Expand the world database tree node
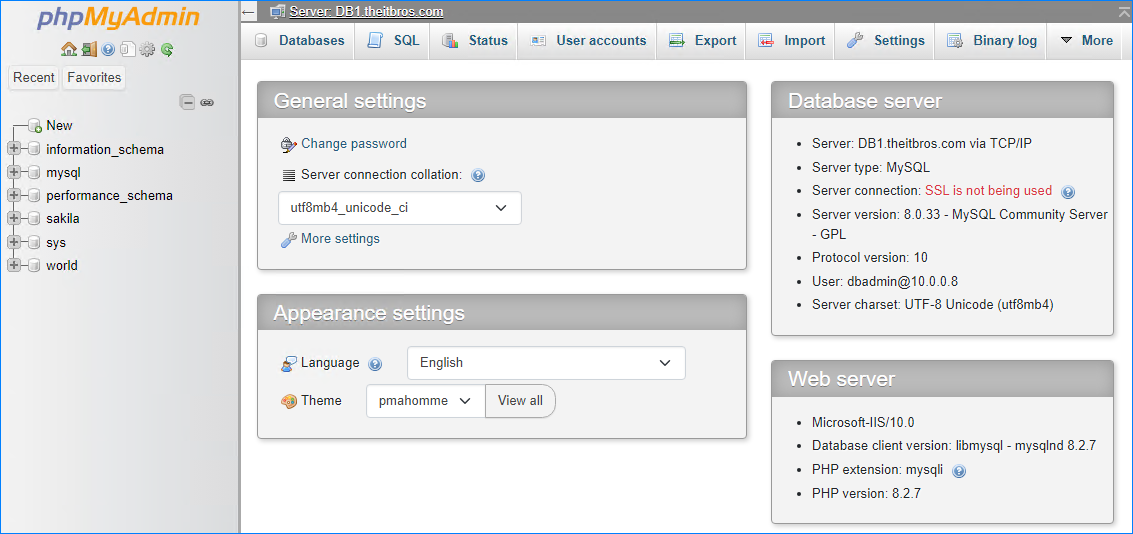Viewport: 1133px width, 534px height. (14, 265)
